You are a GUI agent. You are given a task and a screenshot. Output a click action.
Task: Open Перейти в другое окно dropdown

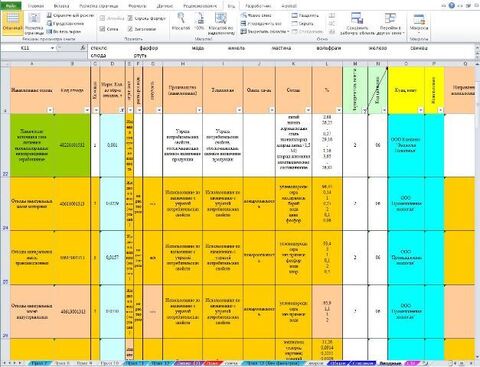click(390, 24)
